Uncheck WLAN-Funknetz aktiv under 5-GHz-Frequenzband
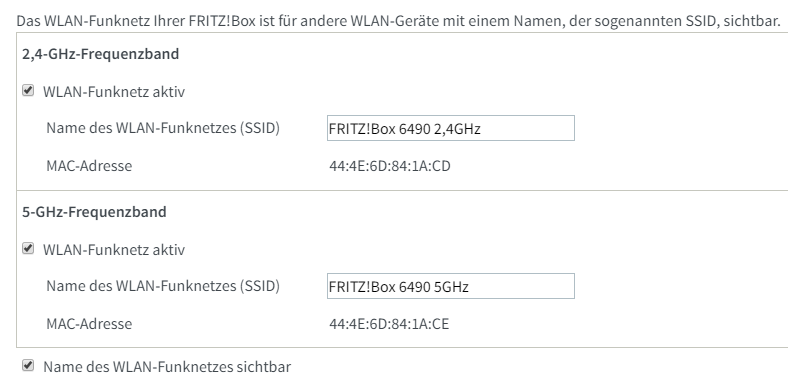 tap(28, 249)
